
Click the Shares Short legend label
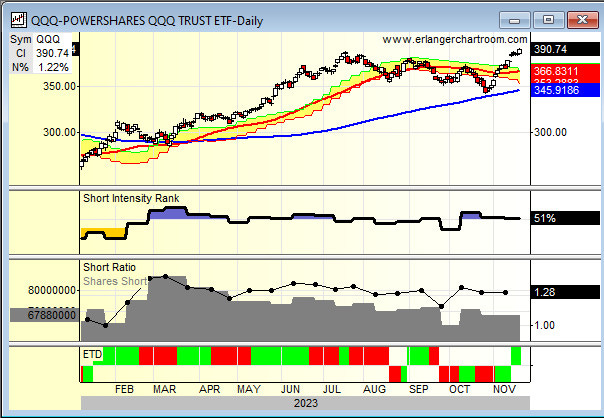pos(115,281)
